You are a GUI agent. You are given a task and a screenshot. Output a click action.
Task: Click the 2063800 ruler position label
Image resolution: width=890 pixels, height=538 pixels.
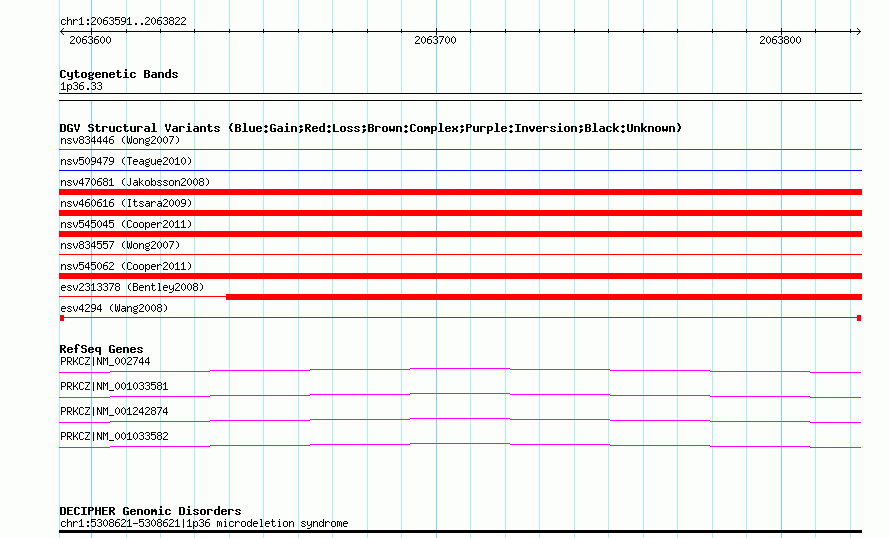click(x=780, y=40)
